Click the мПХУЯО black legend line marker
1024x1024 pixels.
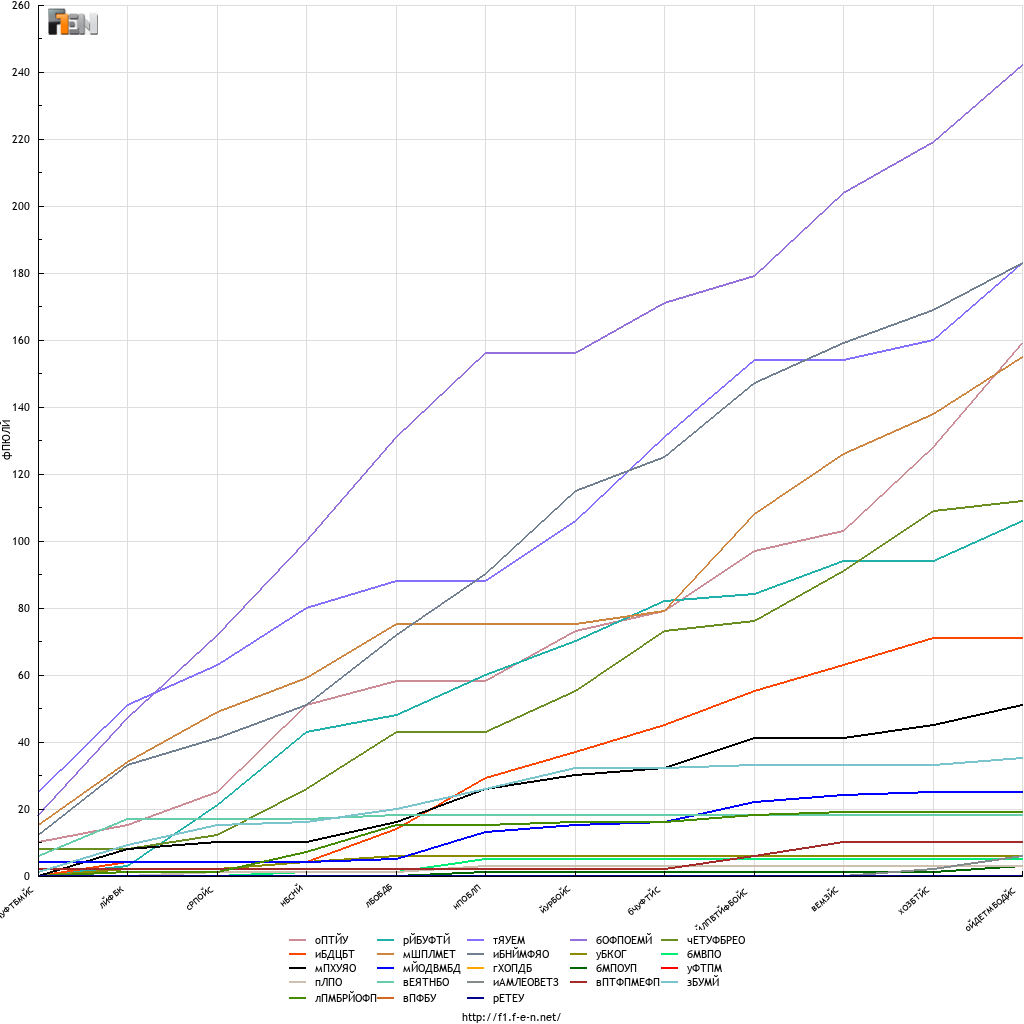pos(298,968)
